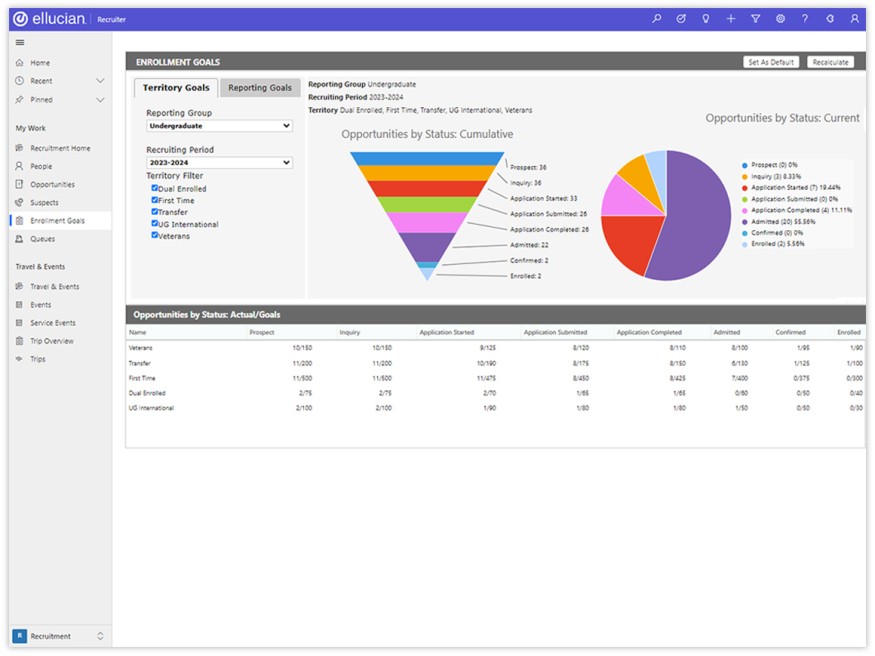Click the search magnifier icon in header

[656, 19]
